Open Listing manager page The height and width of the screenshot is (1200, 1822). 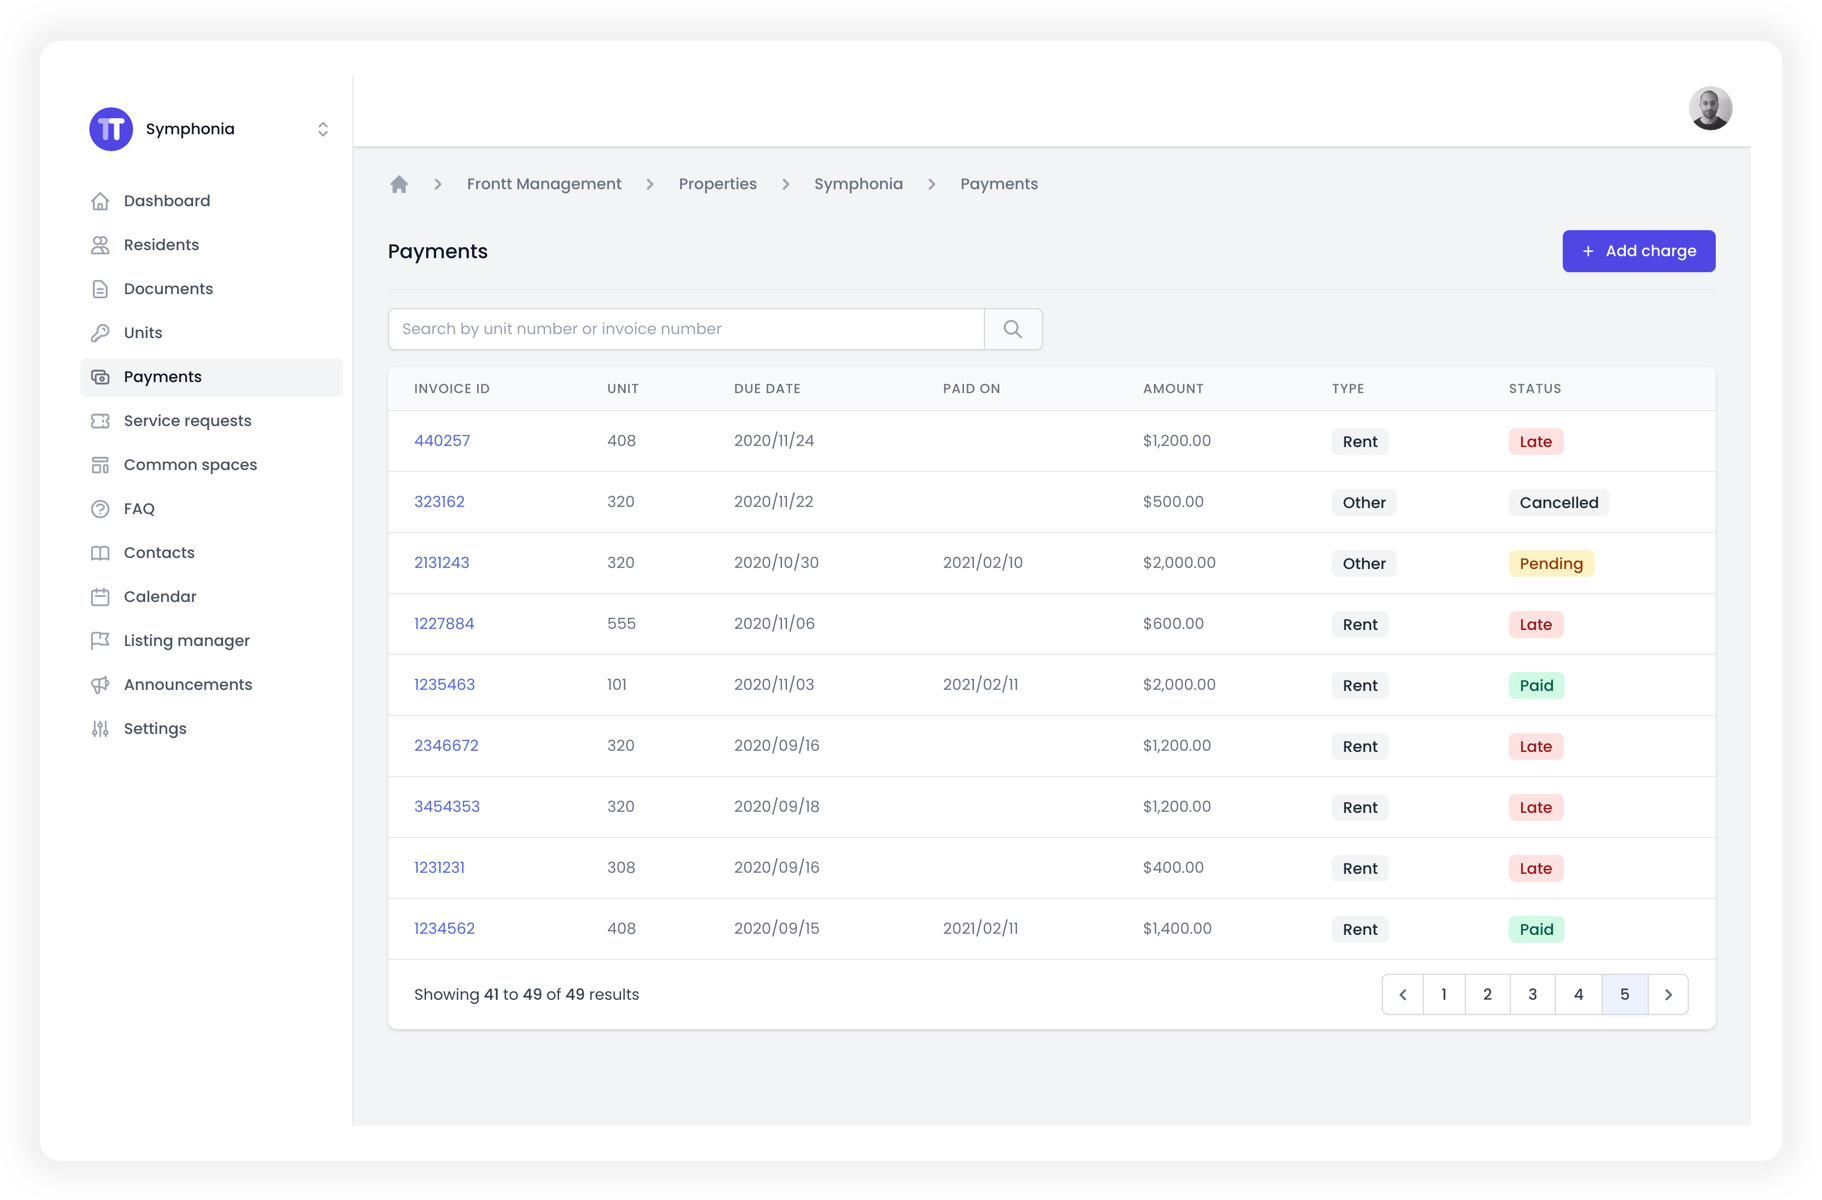pyautogui.click(x=211, y=641)
